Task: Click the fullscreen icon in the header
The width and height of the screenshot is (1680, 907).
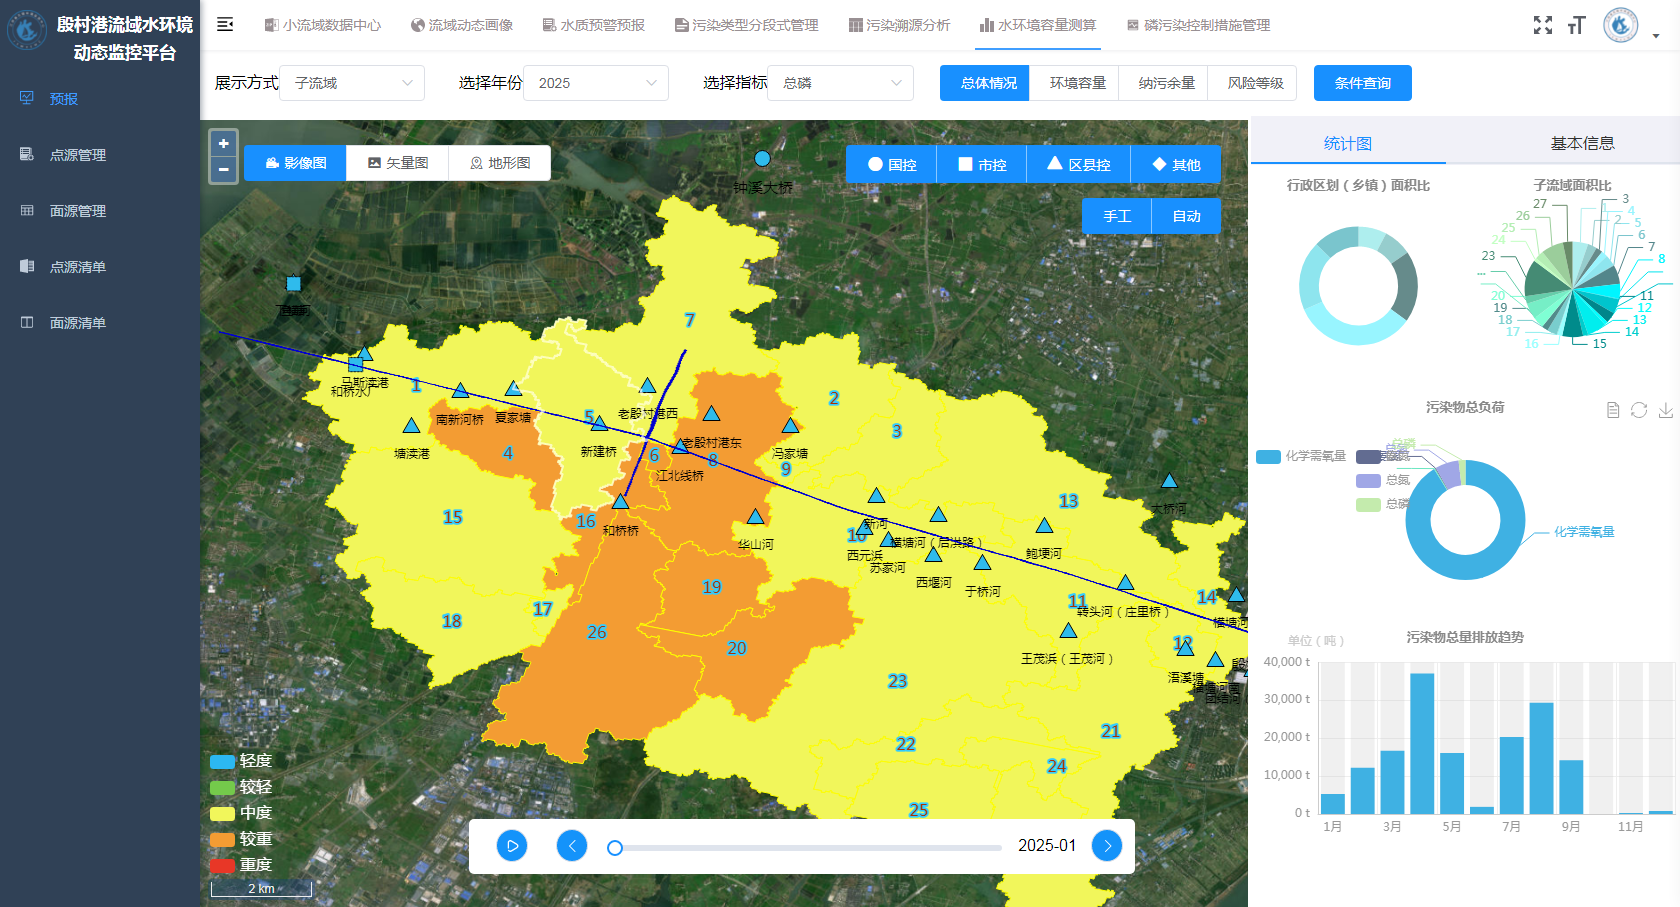Action: pos(1543,25)
